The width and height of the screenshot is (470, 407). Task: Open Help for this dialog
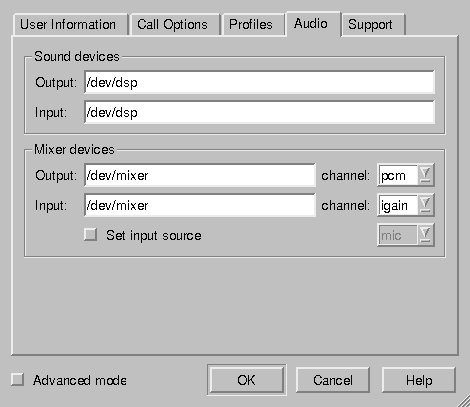tap(419, 380)
